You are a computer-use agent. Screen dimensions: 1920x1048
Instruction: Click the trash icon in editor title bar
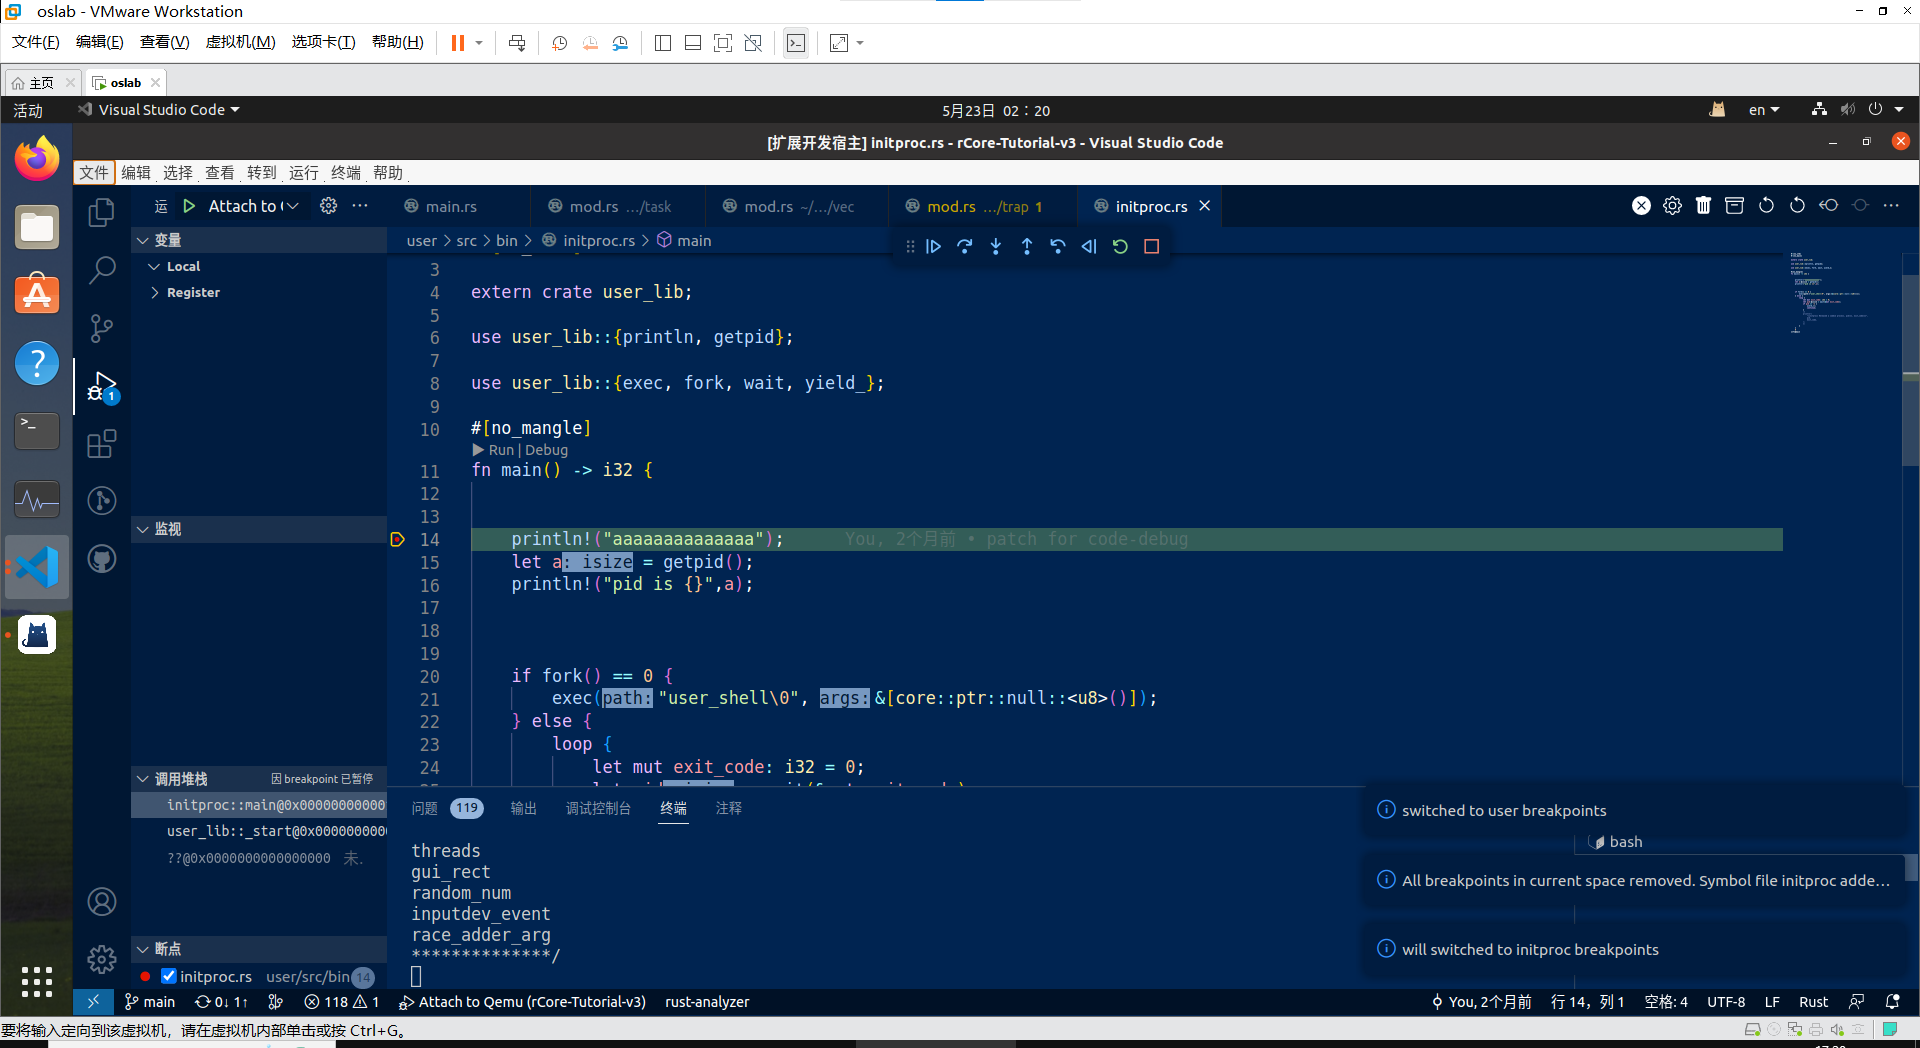point(1703,206)
